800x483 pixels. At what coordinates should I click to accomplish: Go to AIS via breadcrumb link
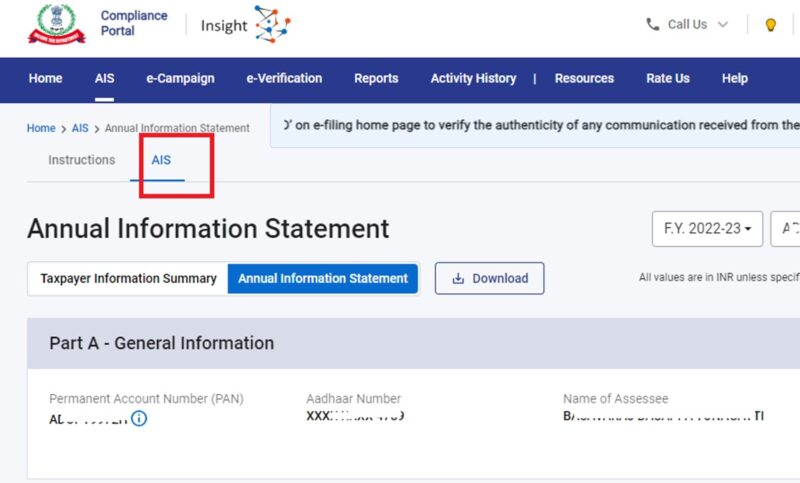[80, 128]
